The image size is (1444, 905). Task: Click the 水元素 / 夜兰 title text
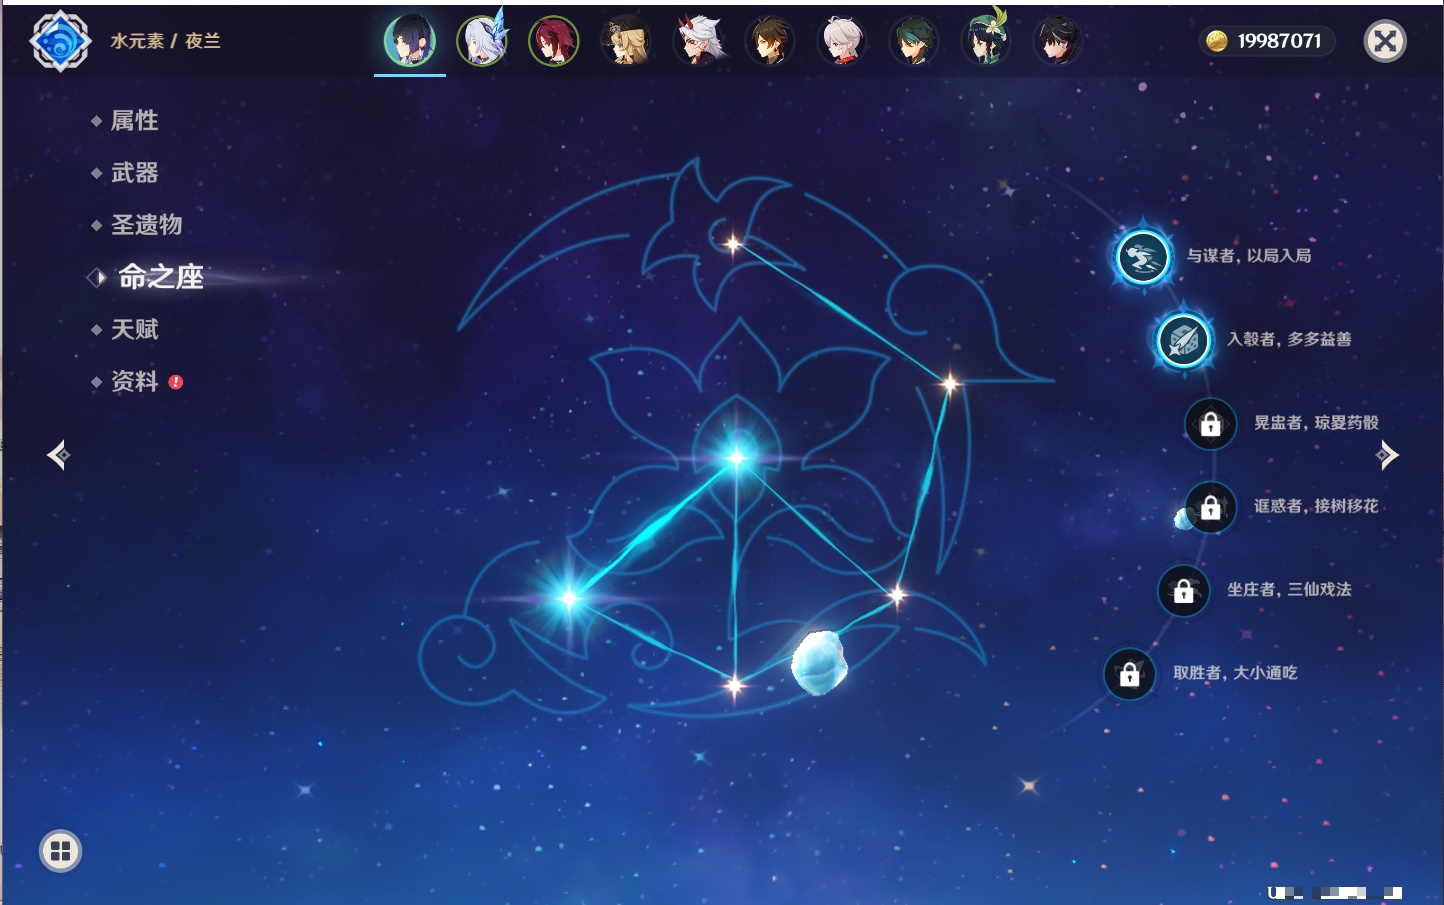point(165,41)
